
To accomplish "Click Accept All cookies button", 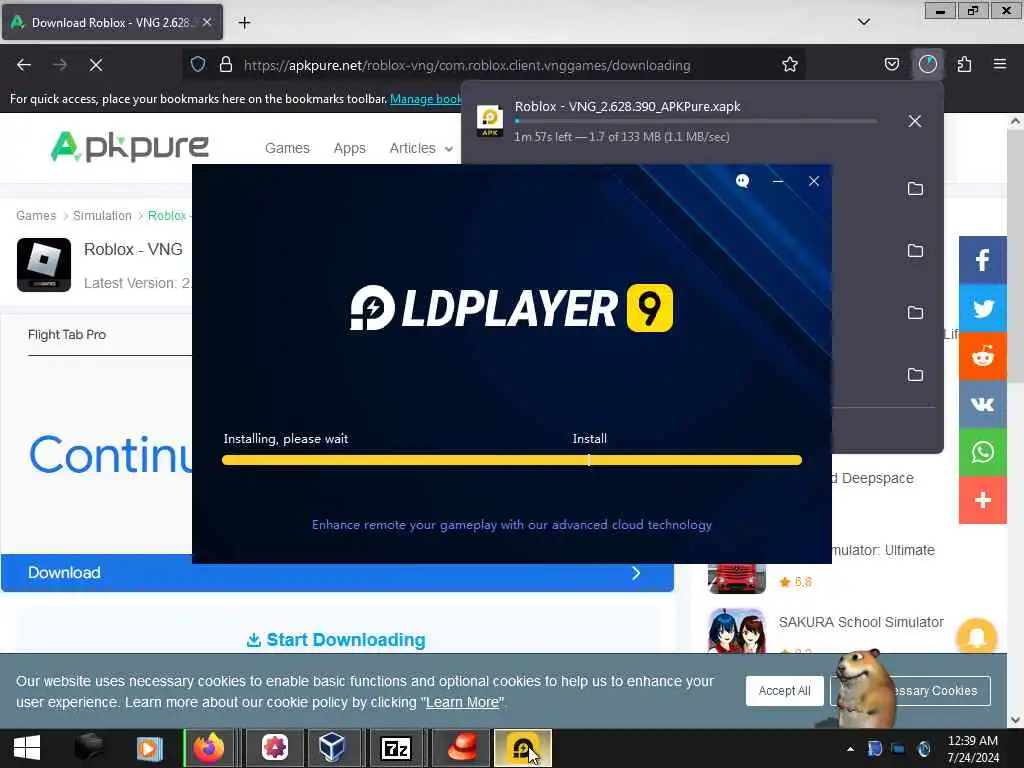I will [x=784, y=691].
